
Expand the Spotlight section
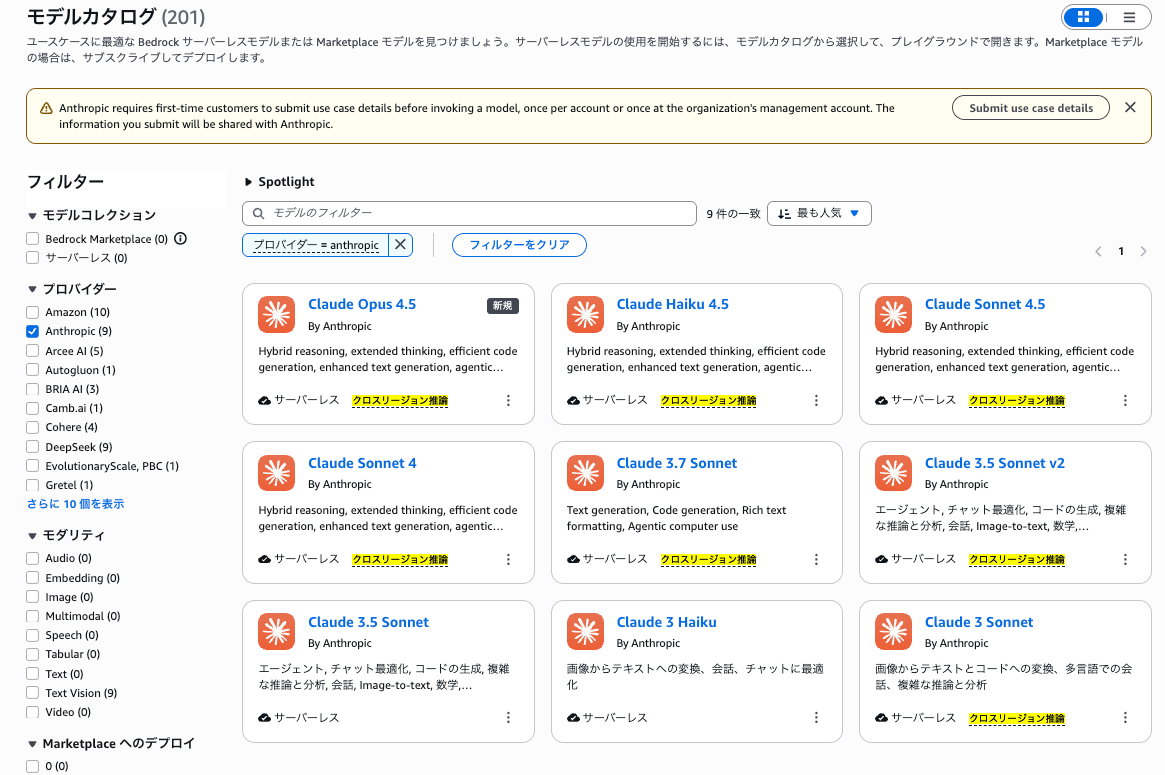(x=249, y=182)
